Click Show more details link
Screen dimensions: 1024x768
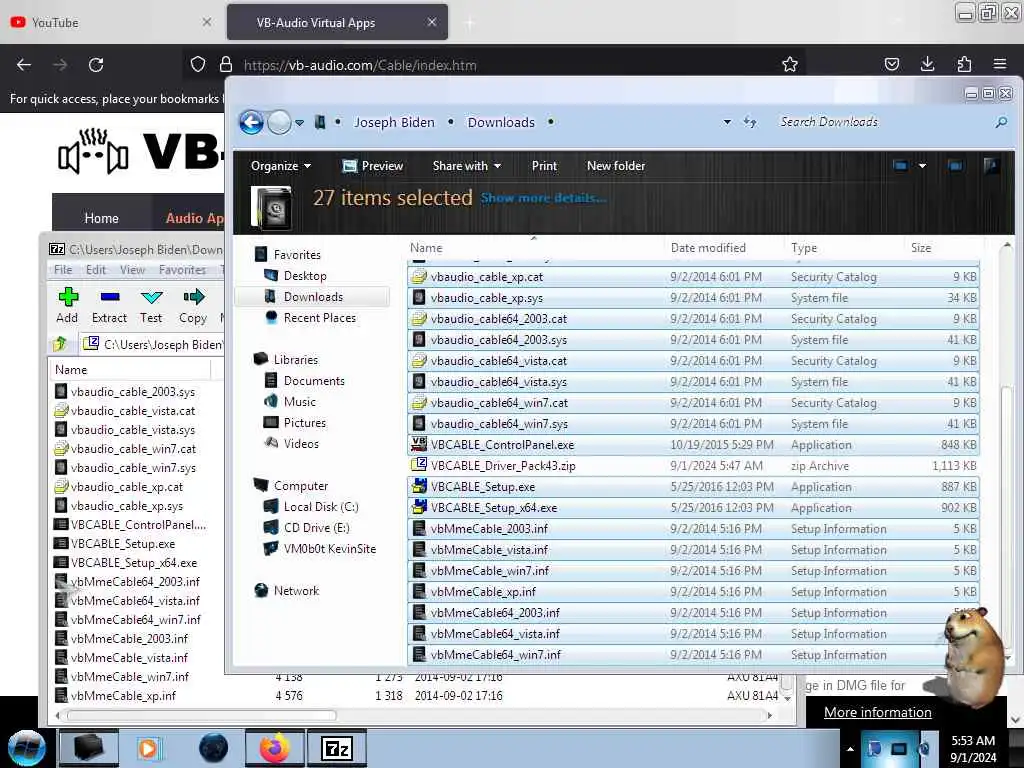[543, 198]
